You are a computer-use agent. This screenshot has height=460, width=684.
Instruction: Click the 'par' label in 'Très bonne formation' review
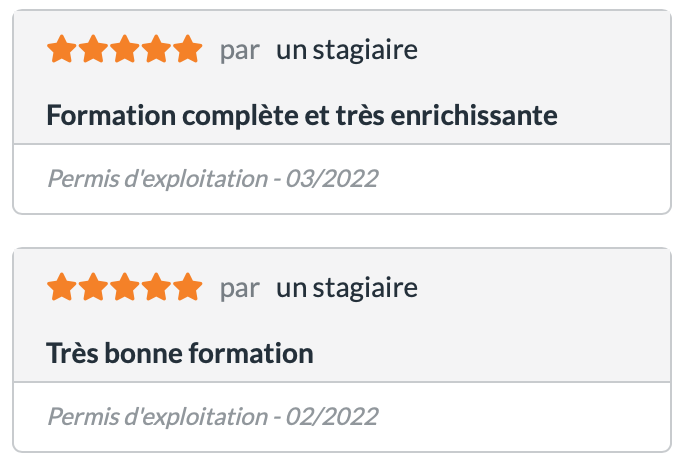(x=240, y=290)
